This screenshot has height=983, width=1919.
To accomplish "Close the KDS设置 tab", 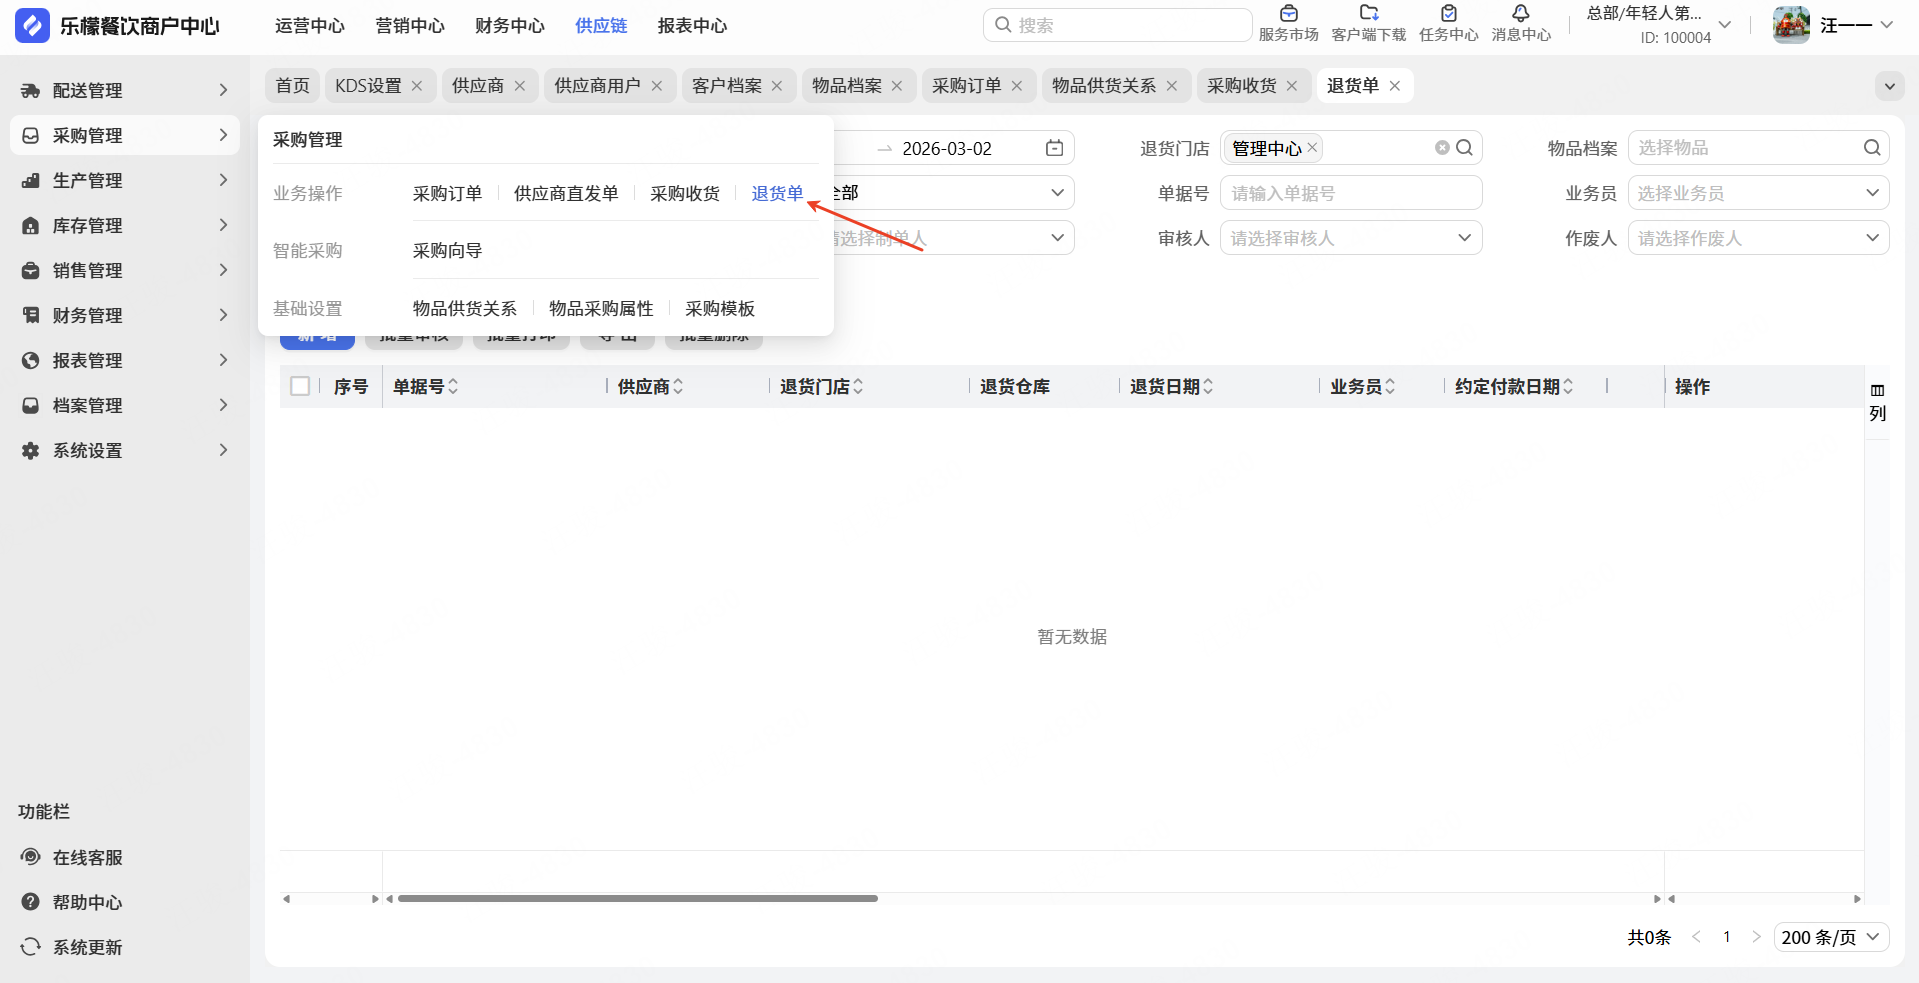I will (417, 86).
